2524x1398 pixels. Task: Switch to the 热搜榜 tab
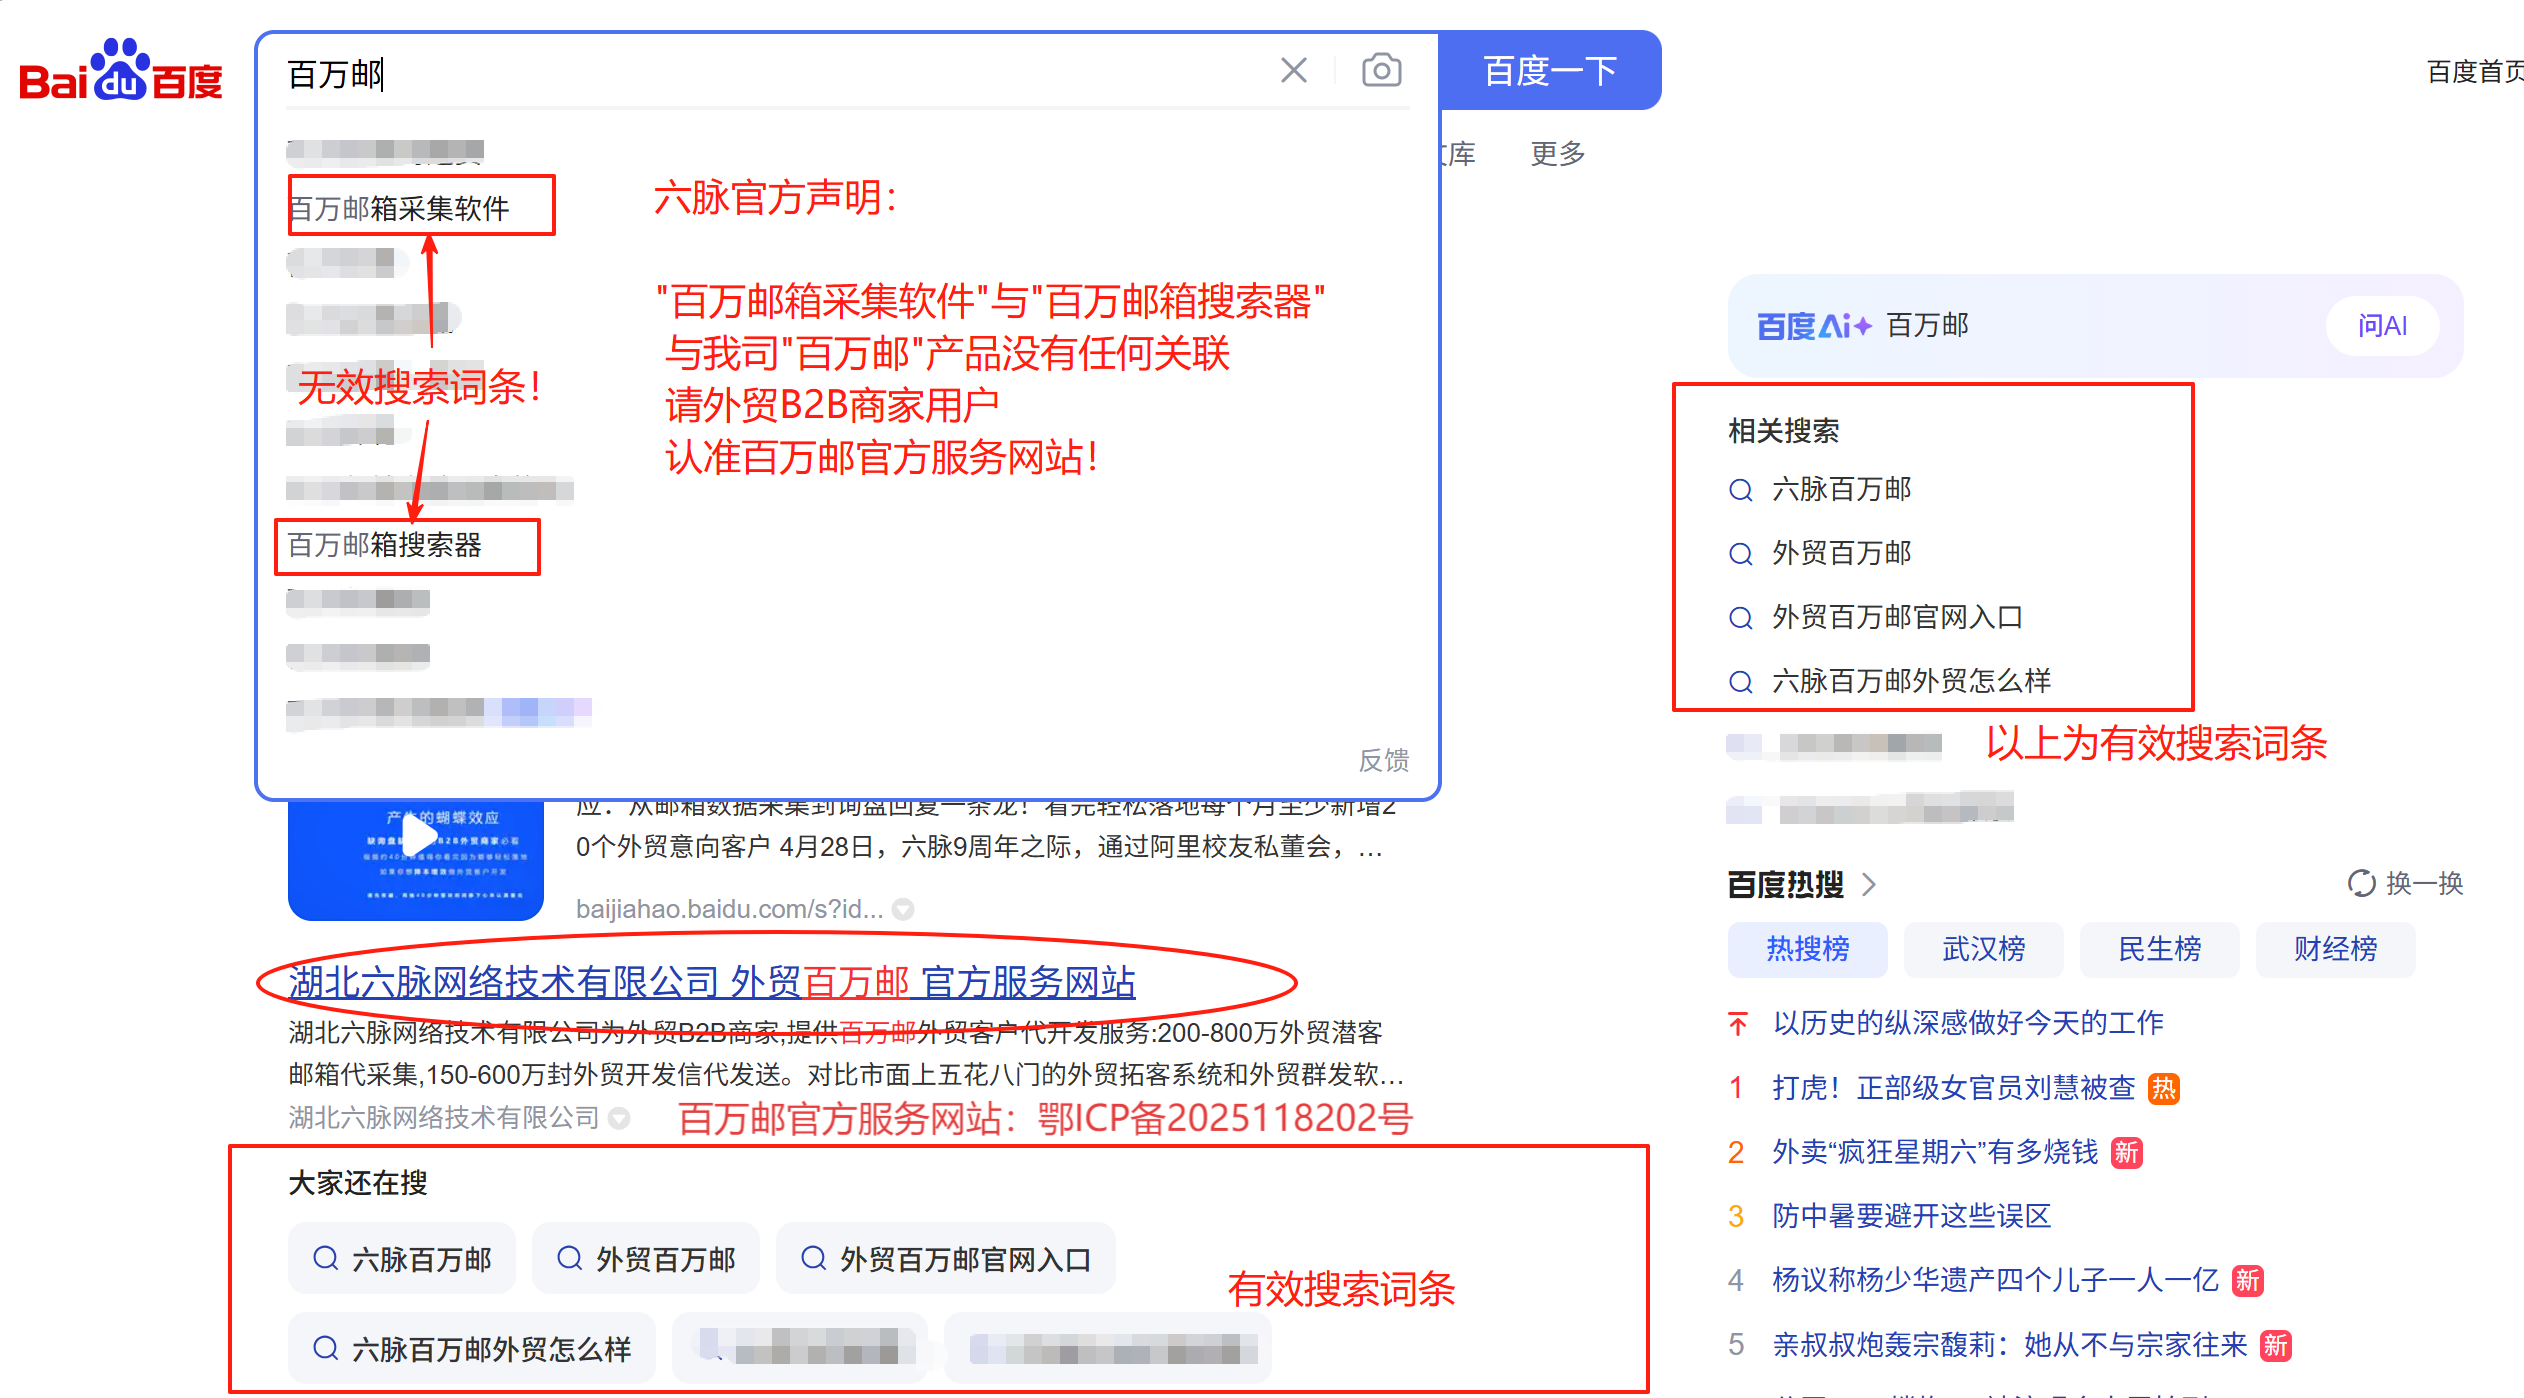(1808, 949)
